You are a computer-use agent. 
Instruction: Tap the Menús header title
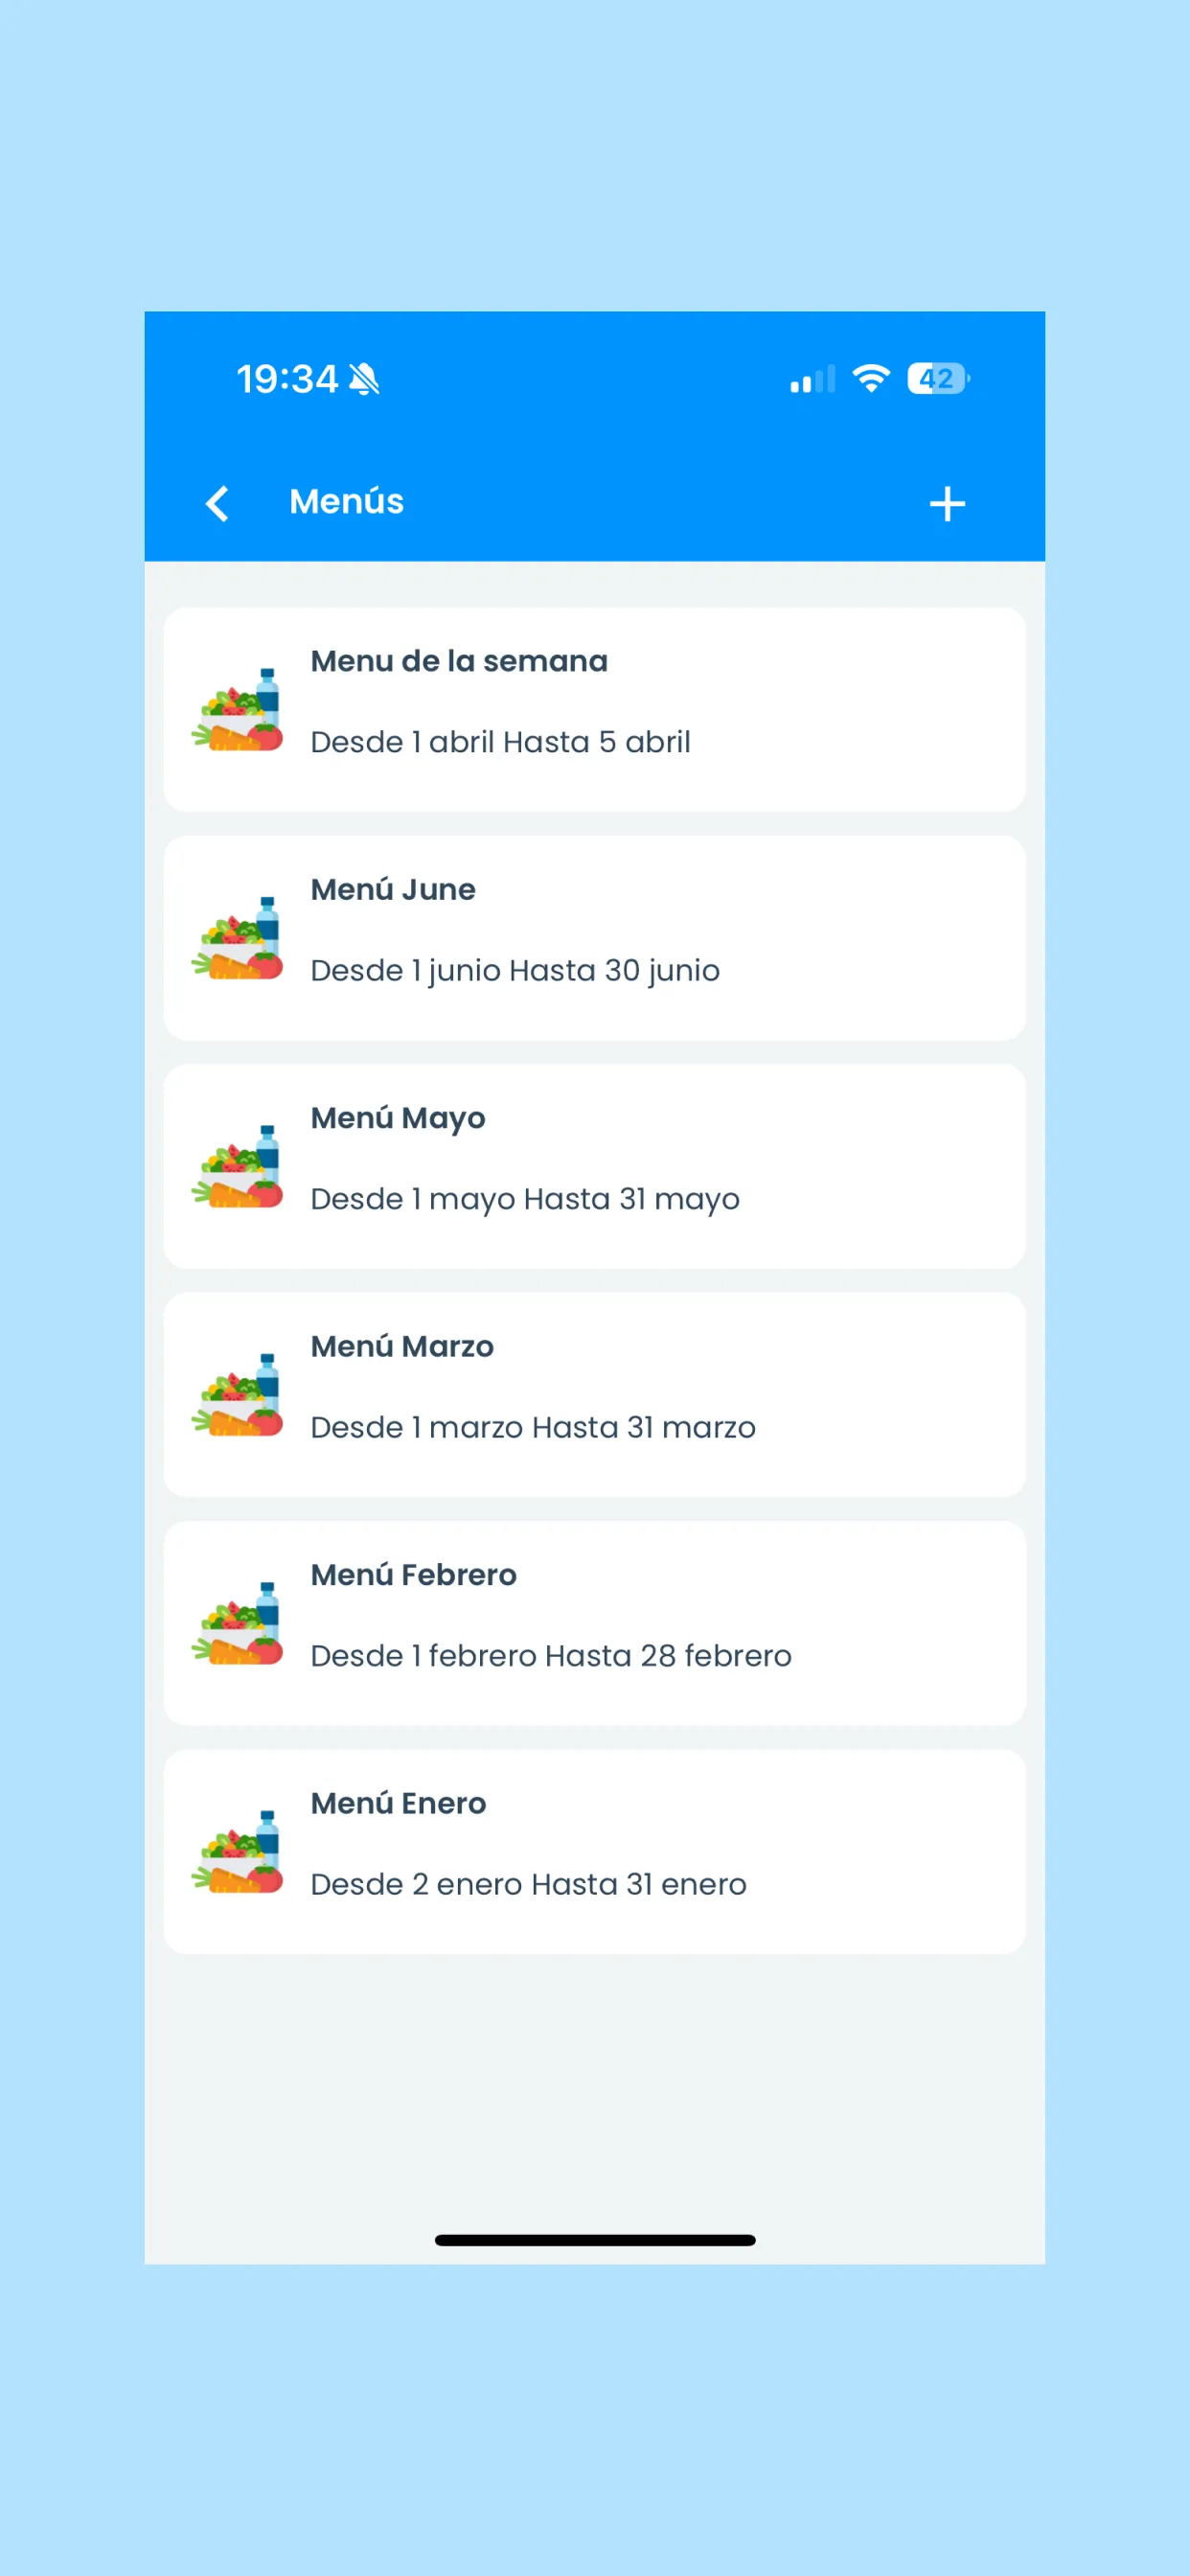tap(346, 501)
